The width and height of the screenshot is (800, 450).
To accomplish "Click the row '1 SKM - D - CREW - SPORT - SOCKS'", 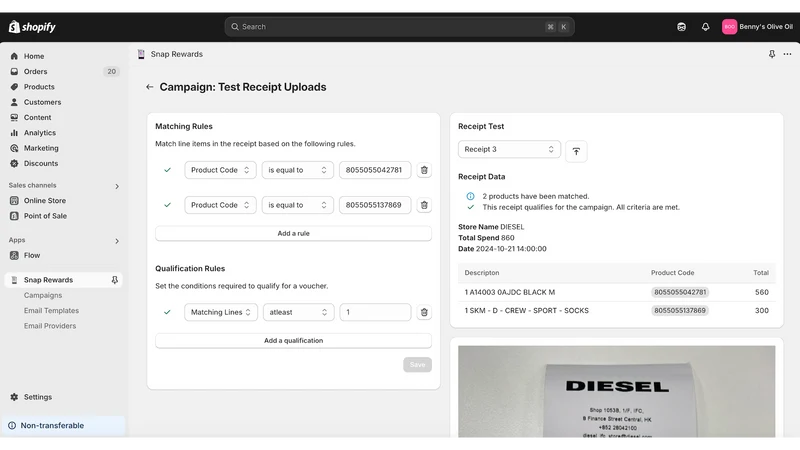I will coord(617,311).
